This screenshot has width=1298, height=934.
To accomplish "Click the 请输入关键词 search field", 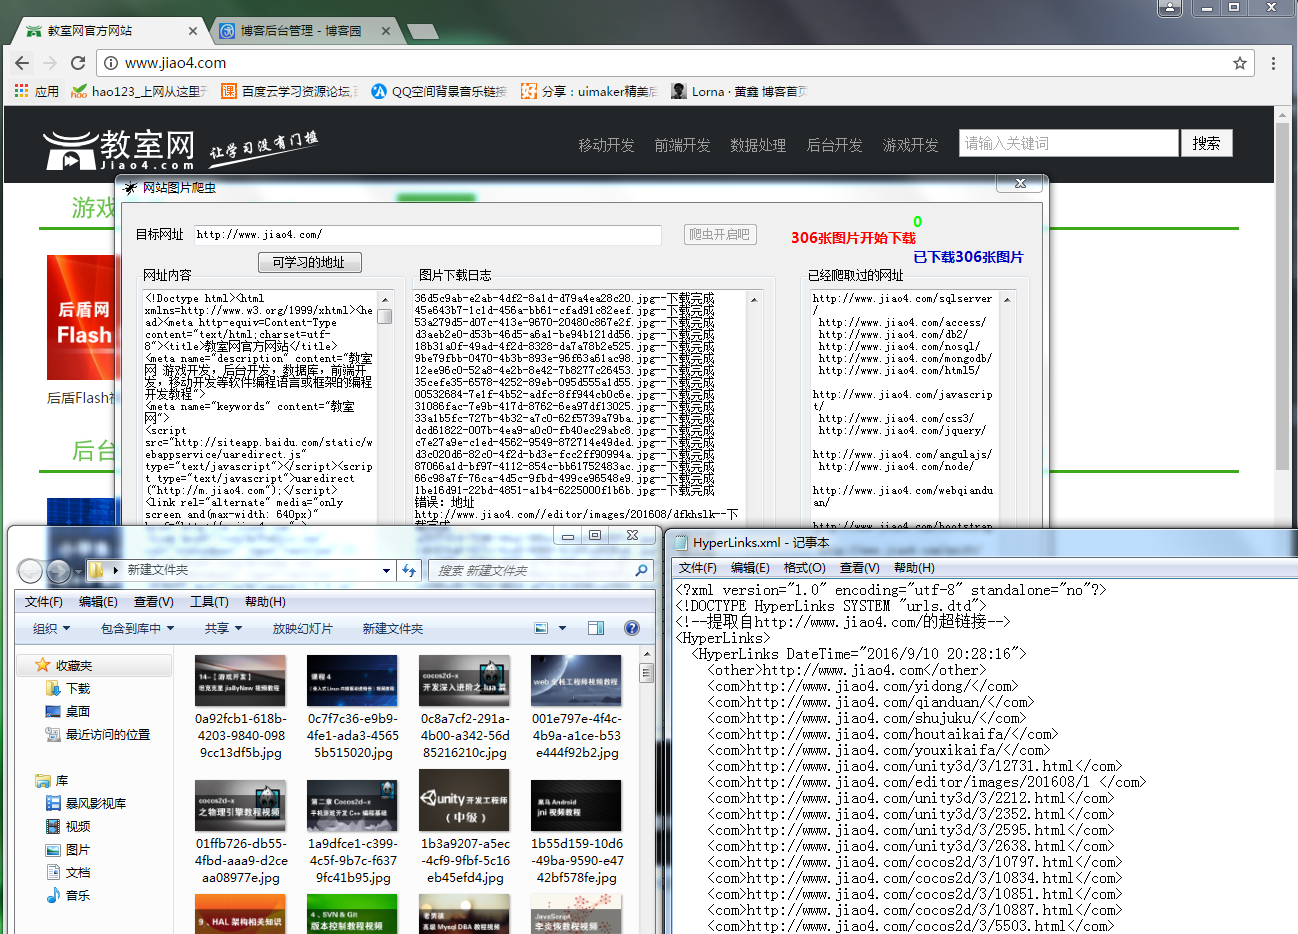I will tap(1068, 143).
